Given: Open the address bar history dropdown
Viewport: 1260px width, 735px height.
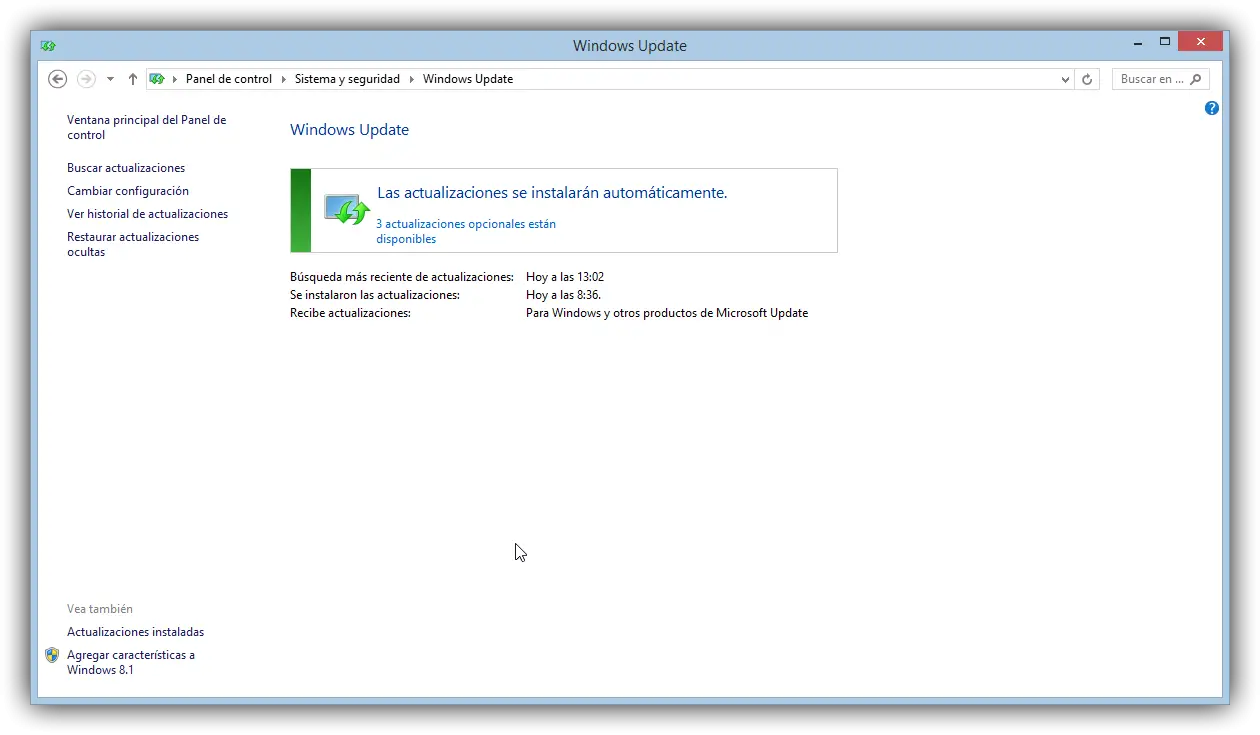Looking at the screenshot, I should pyautogui.click(x=1065, y=79).
